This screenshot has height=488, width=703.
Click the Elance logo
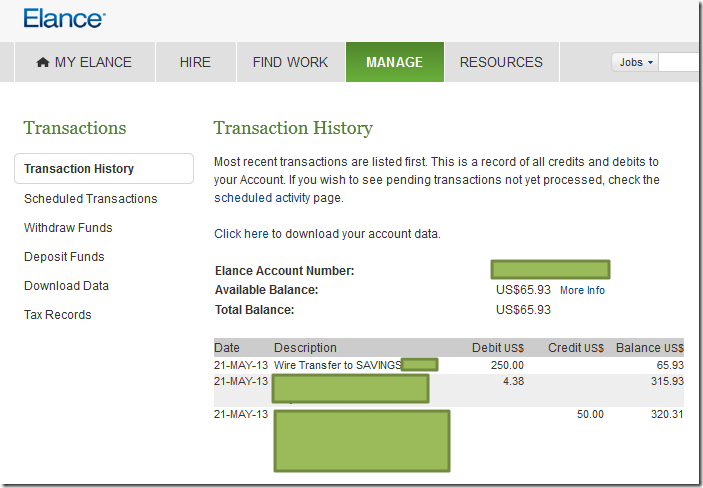pyautogui.click(x=65, y=18)
